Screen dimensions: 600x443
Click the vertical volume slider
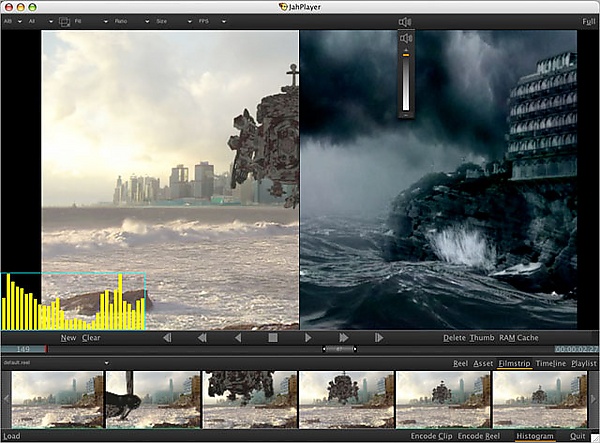(405, 85)
